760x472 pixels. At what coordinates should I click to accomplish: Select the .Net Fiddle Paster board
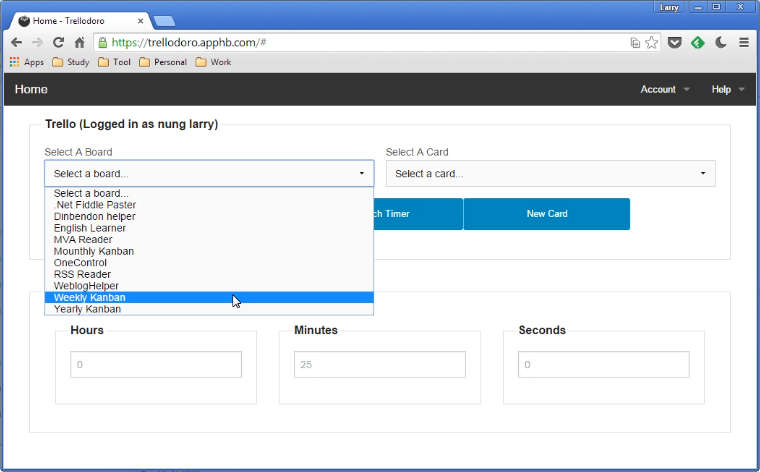[x=209, y=205]
